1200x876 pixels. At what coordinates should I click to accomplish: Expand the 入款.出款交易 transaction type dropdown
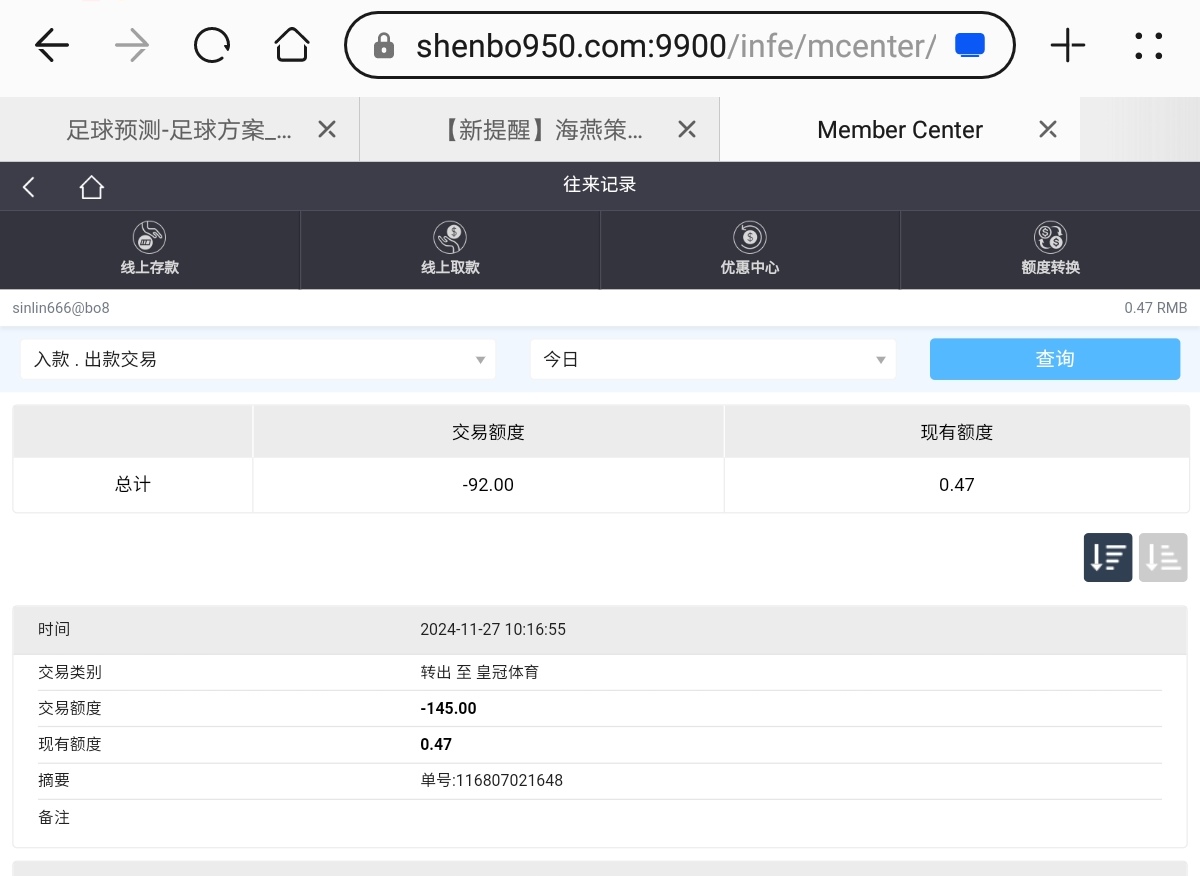coord(258,359)
